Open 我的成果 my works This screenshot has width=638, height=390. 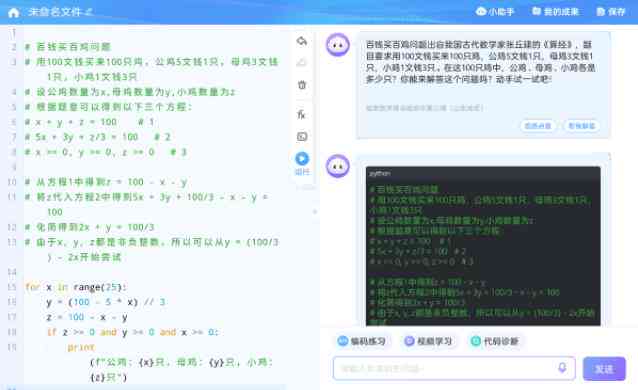pyautogui.click(x=555, y=11)
